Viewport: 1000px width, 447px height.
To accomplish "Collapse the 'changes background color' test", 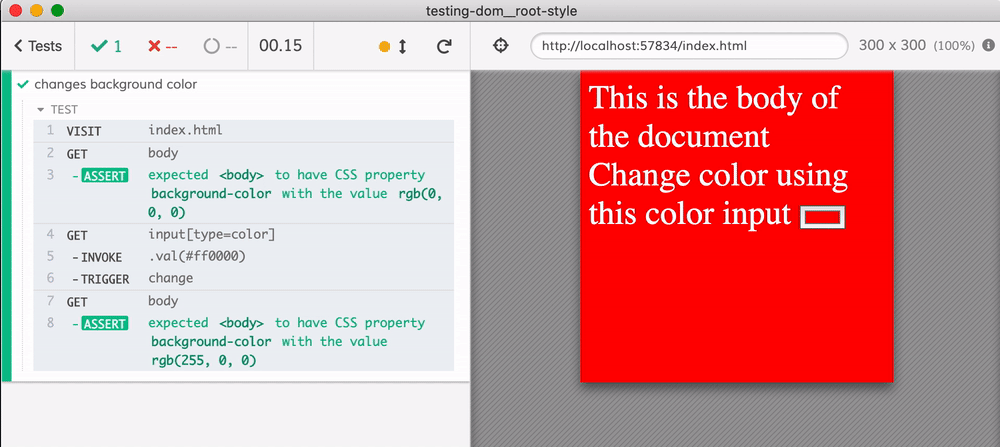I will (115, 85).
